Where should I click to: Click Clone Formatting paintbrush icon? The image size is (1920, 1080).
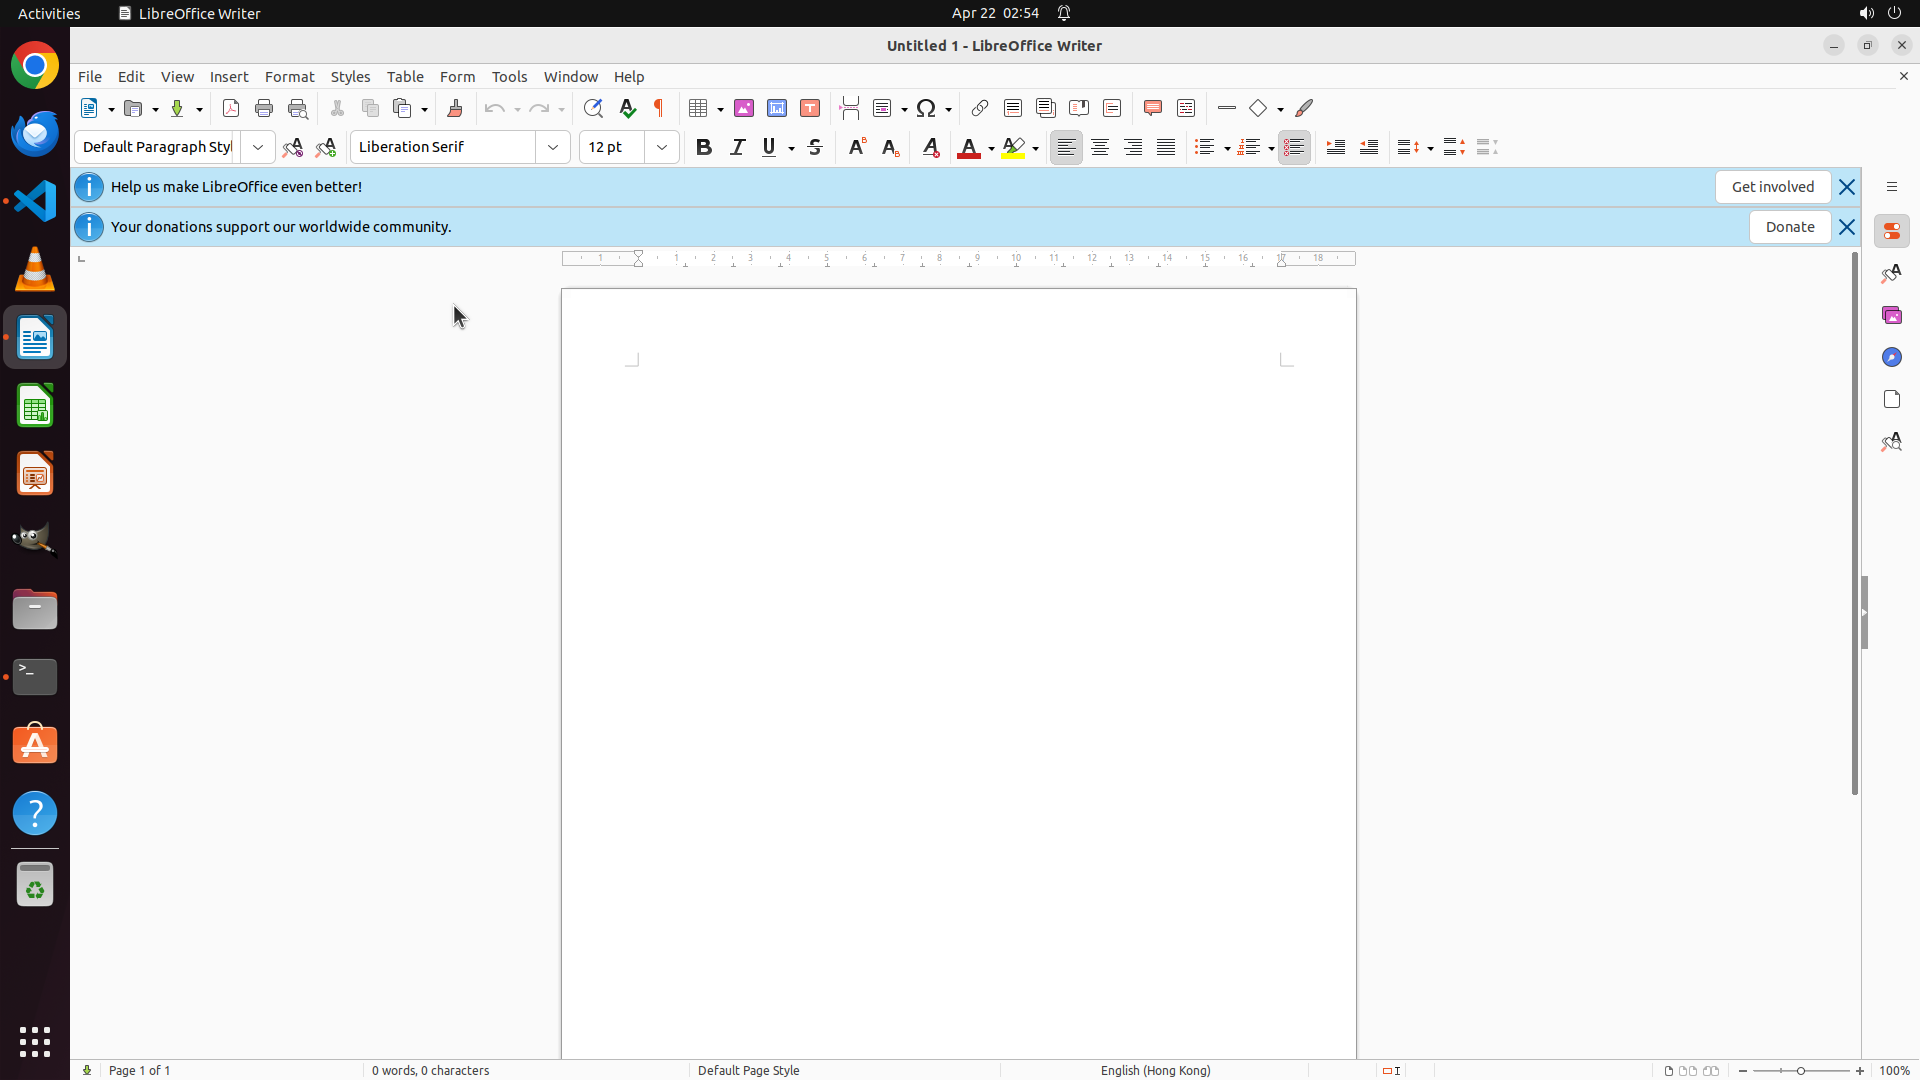(455, 108)
